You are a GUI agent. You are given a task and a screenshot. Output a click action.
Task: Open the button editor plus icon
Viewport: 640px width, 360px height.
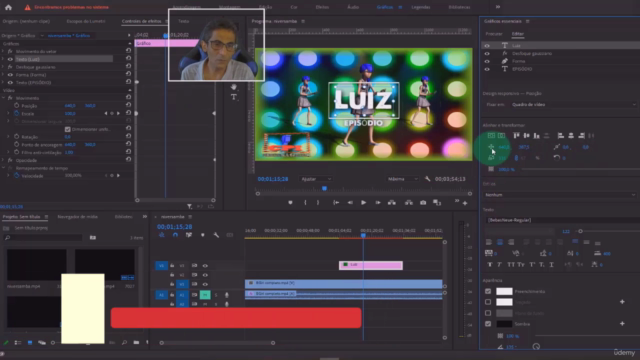(465, 203)
